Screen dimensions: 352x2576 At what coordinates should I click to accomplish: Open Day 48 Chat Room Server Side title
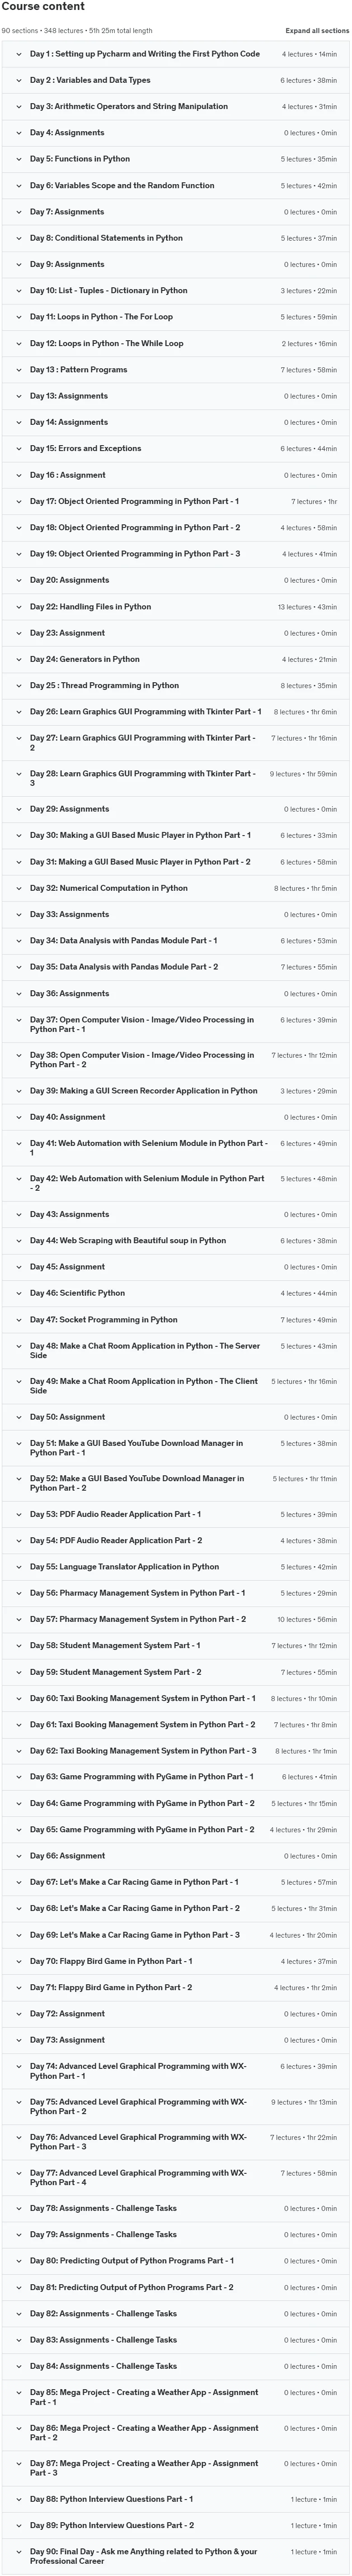tap(145, 1350)
